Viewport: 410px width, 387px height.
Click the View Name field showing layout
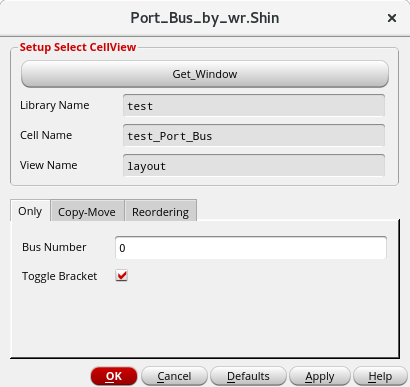(254, 165)
